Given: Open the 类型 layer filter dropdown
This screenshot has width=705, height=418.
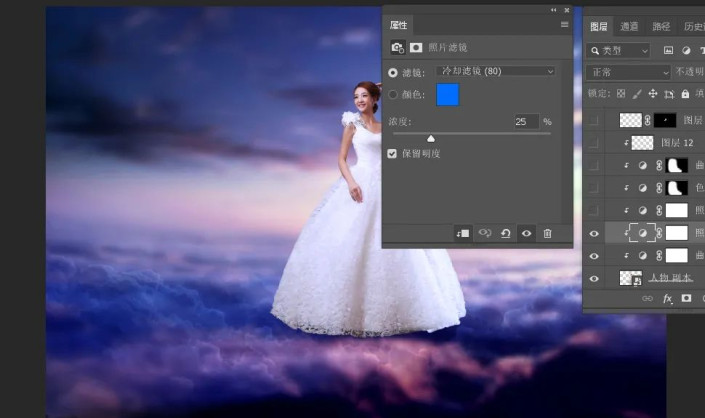Looking at the screenshot, I should tap(618, 50).
